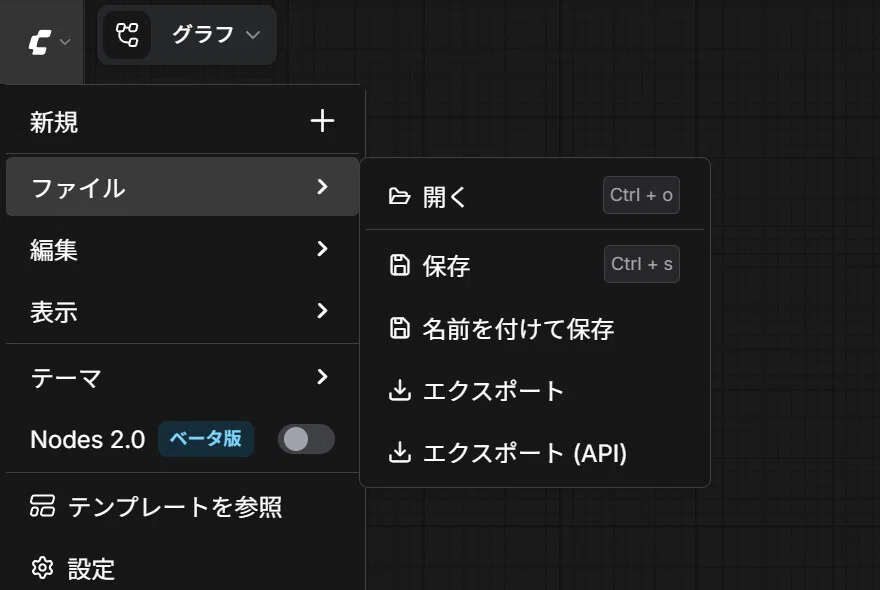
Task: Click the template icon beside テンプレートを参照
Action: [43, 506]
